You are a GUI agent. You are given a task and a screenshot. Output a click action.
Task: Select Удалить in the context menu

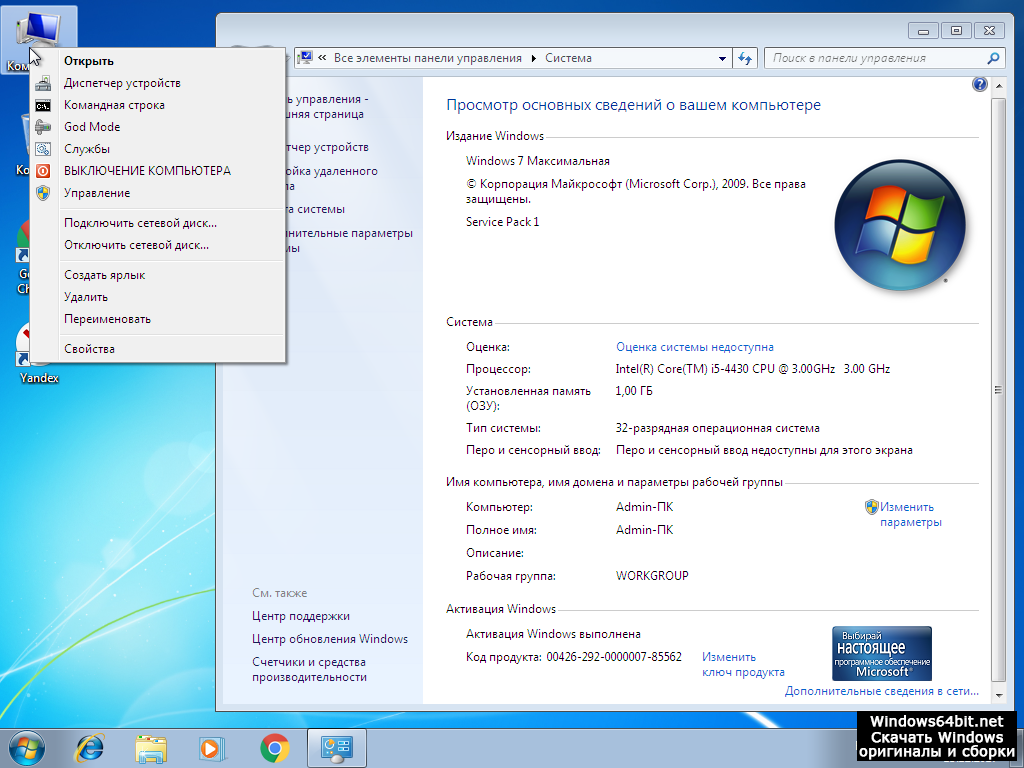point(86,297)
